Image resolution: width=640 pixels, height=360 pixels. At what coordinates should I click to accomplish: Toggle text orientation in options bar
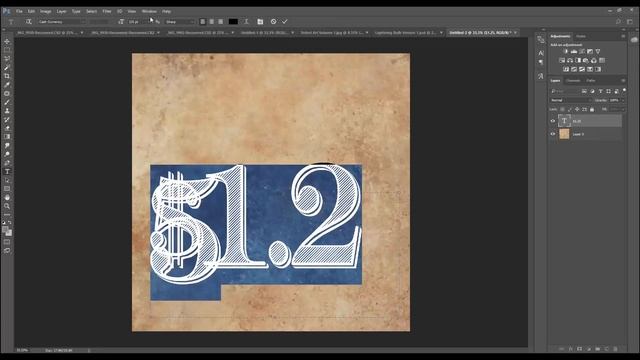pyautogui.click(x=29, y=22)
